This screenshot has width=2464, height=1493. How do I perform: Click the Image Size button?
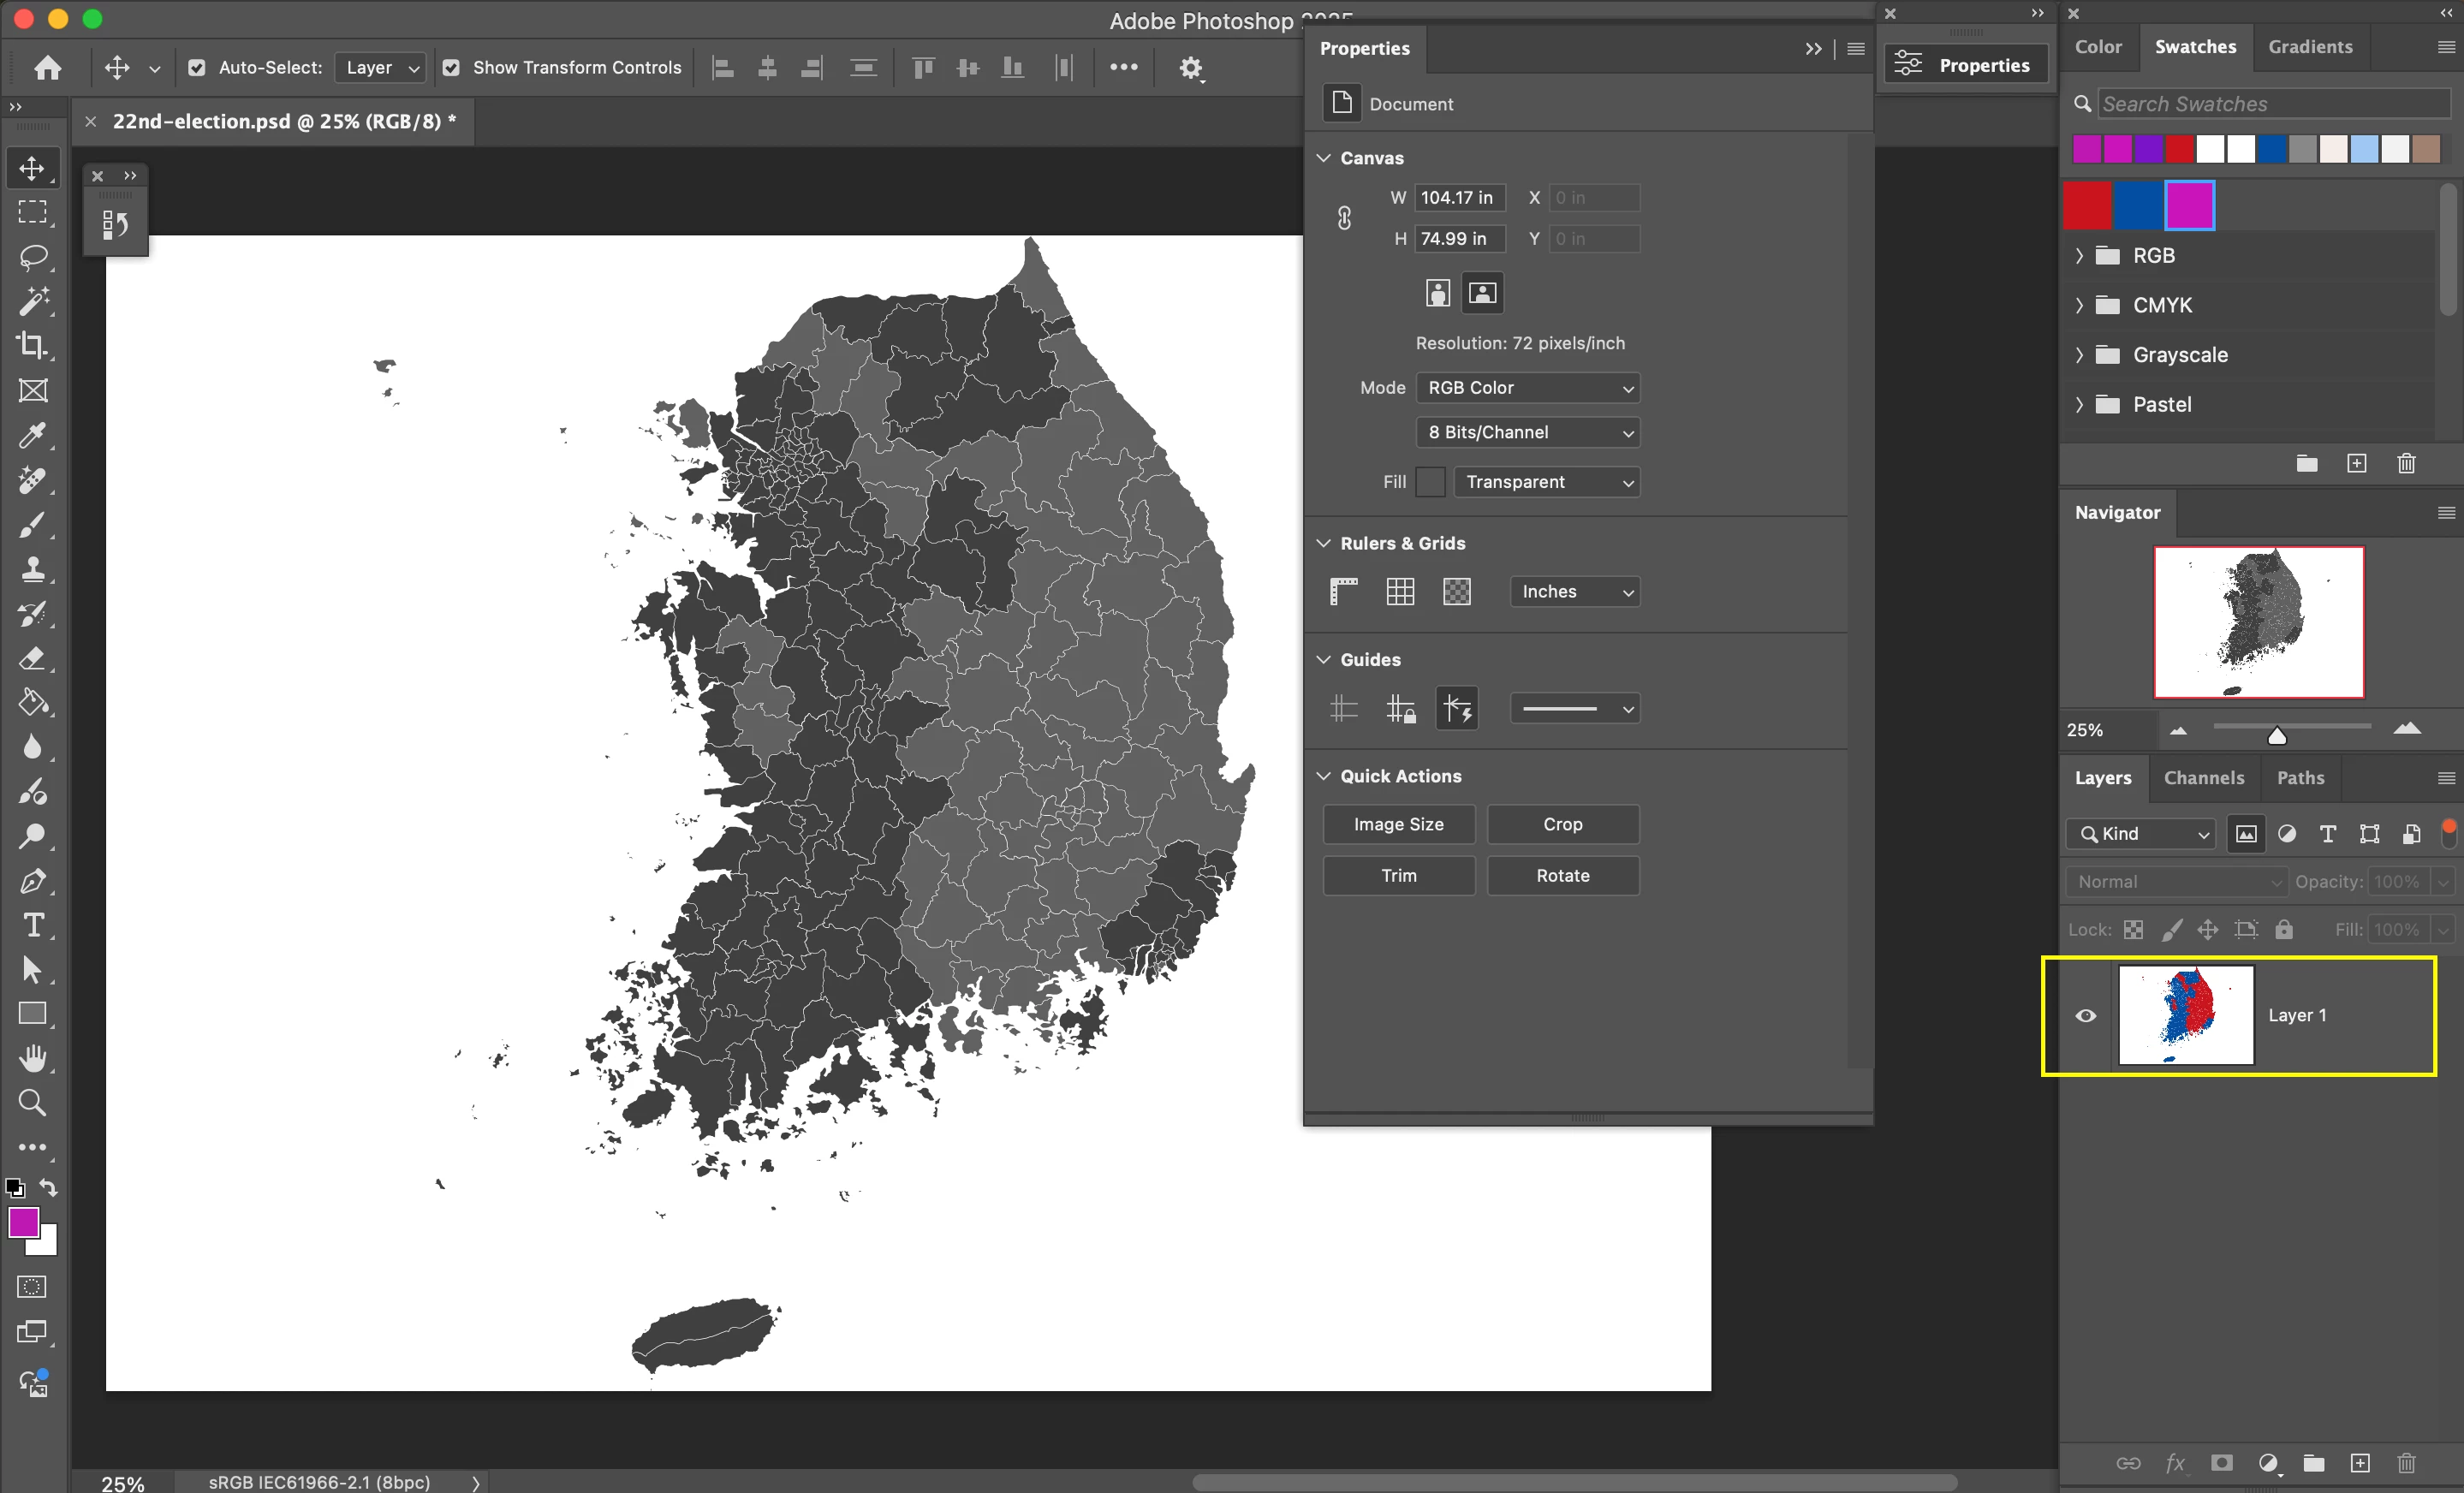1398,824
